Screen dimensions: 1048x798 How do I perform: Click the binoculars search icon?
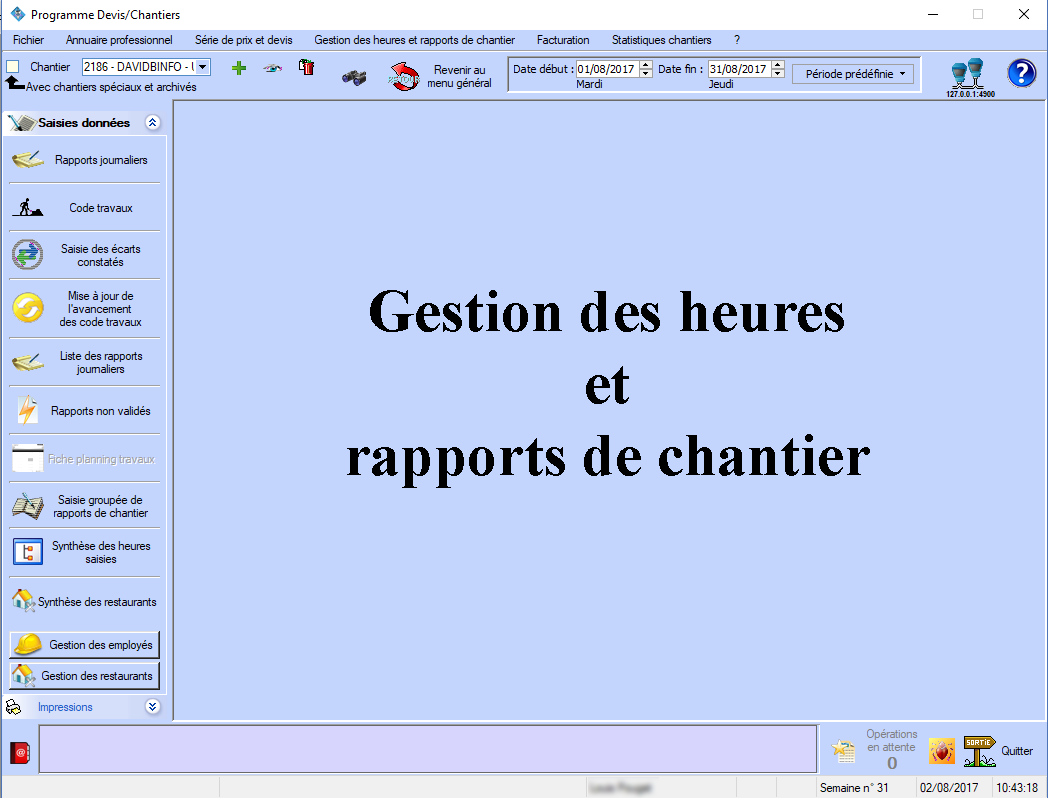coord(354,77)
